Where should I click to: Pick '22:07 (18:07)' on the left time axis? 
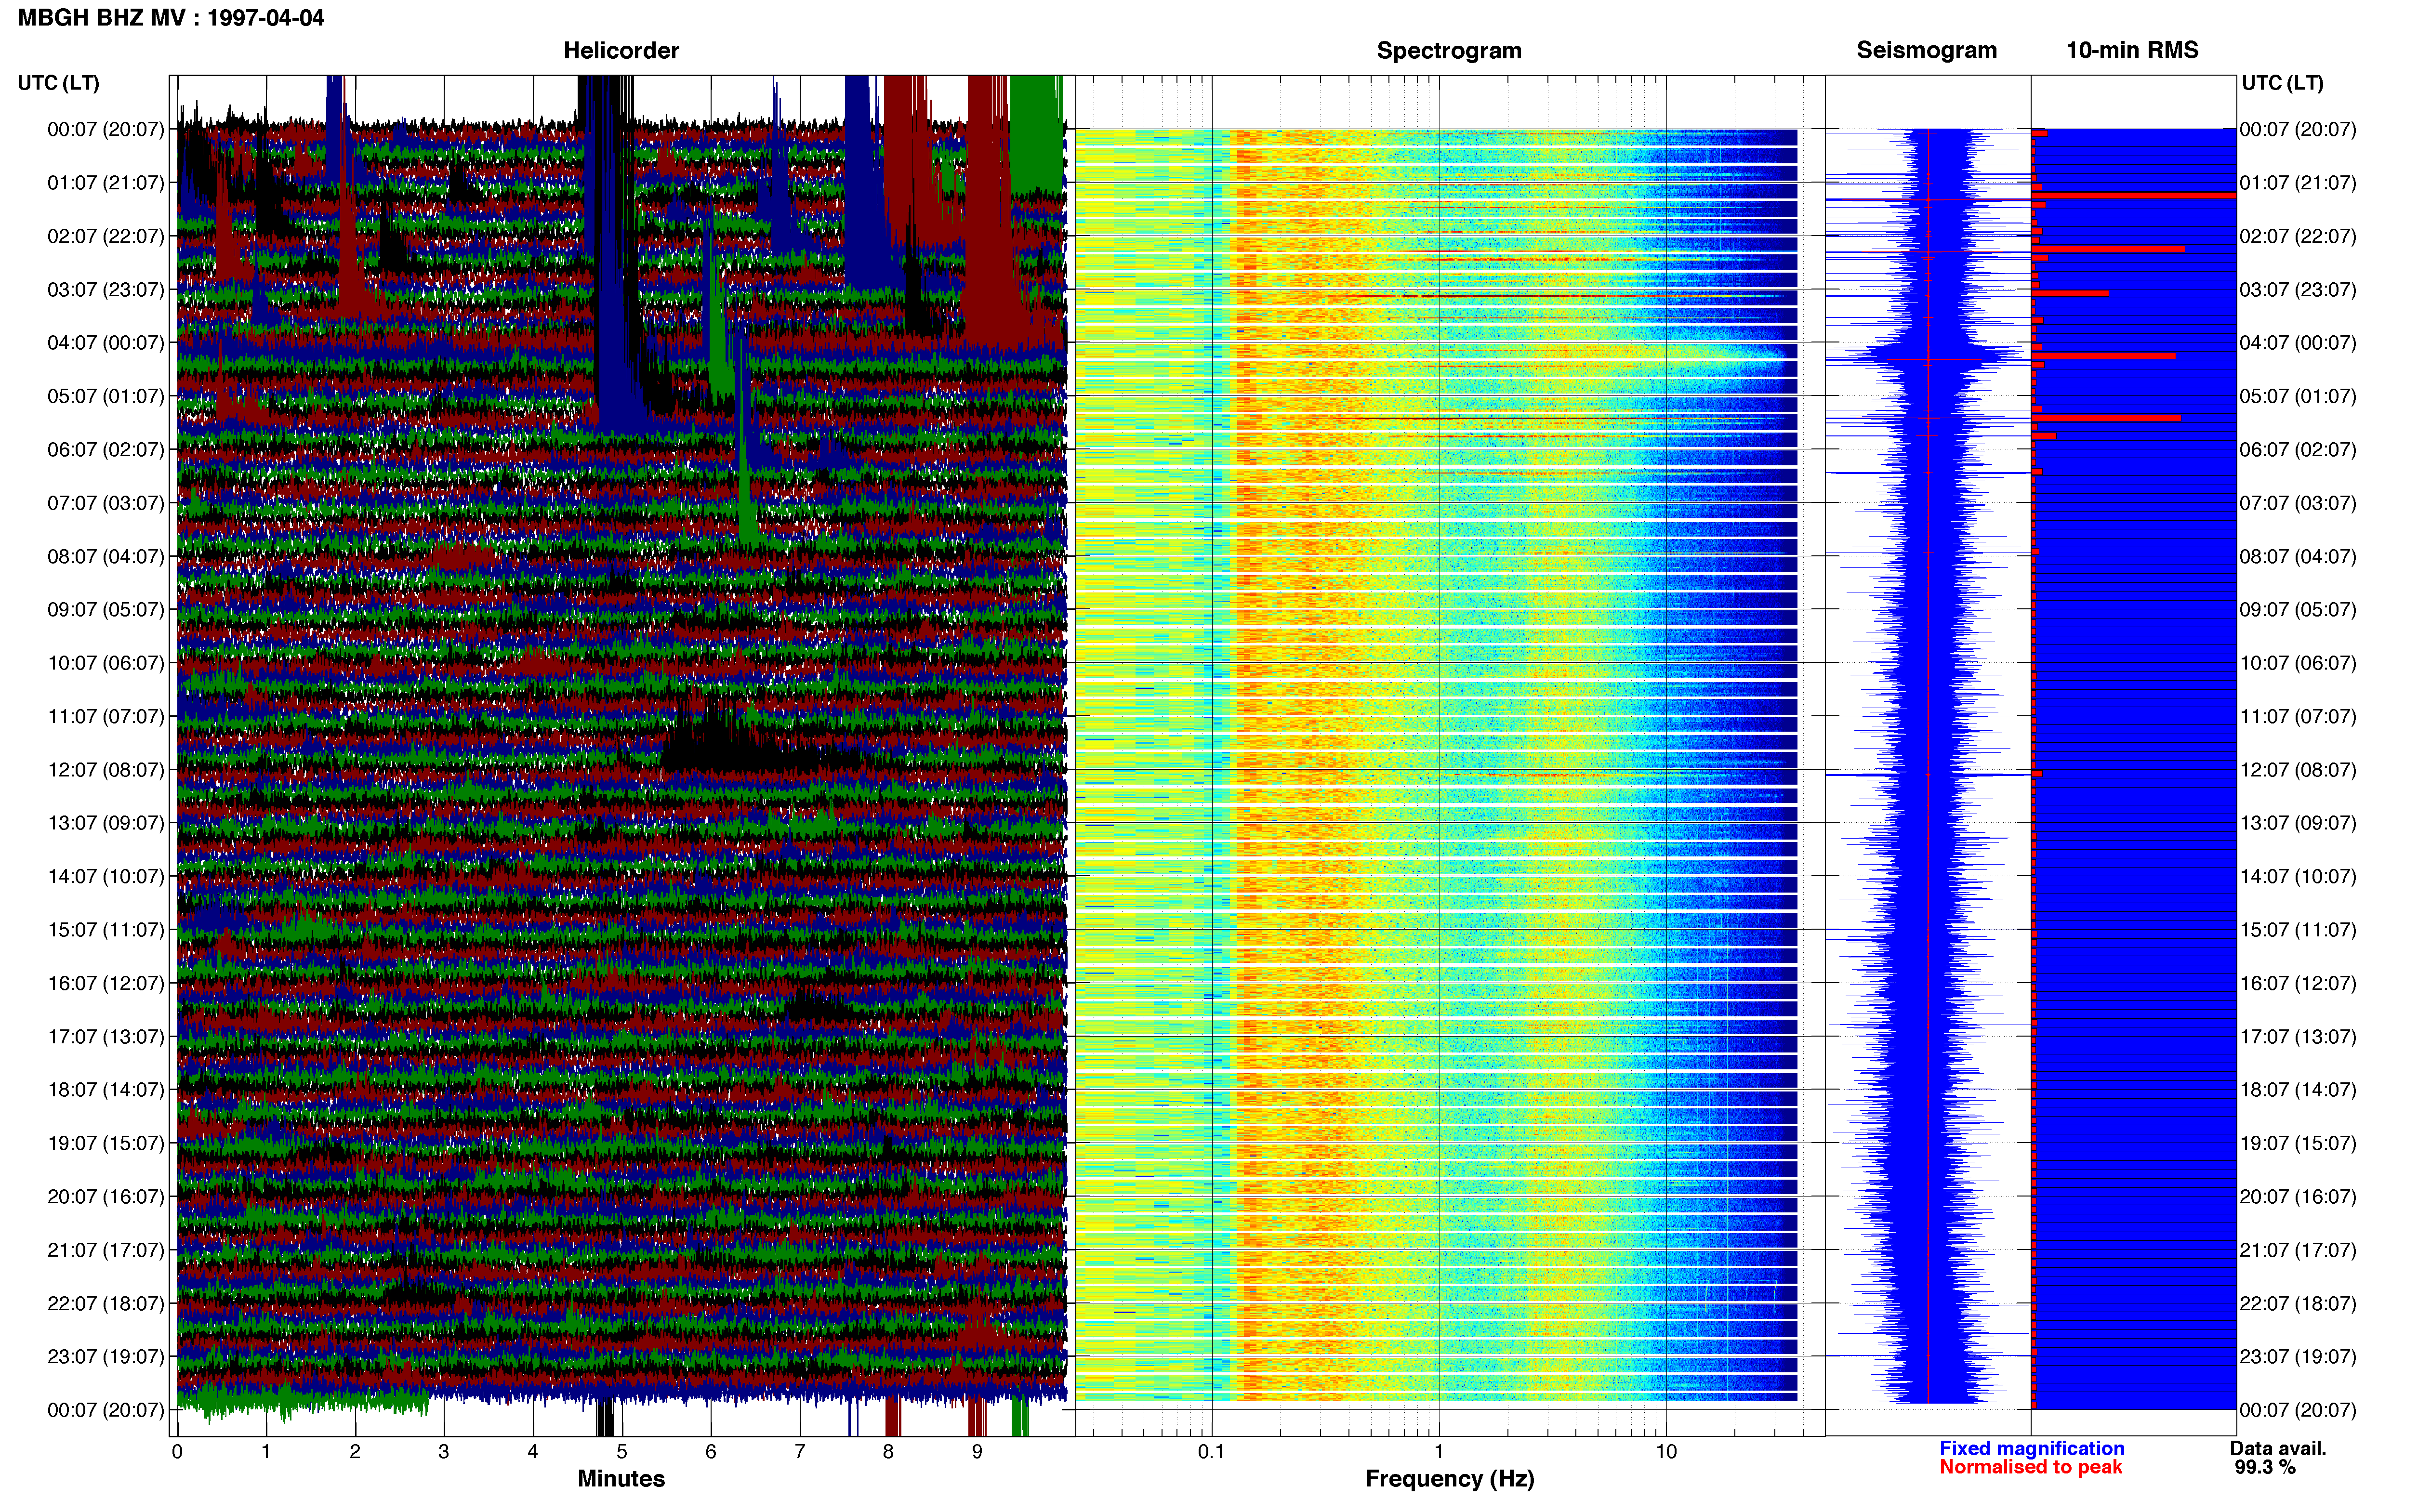[106, 1304]
